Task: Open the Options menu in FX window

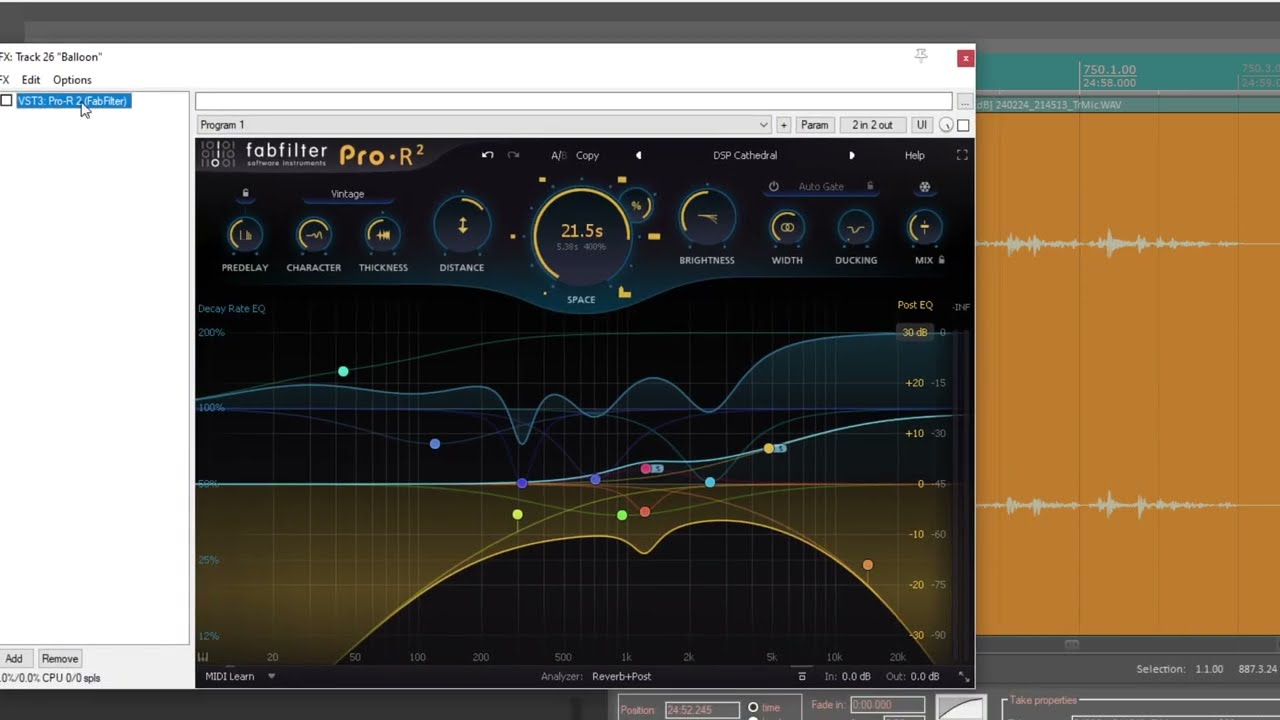Action: coord(72,80)
